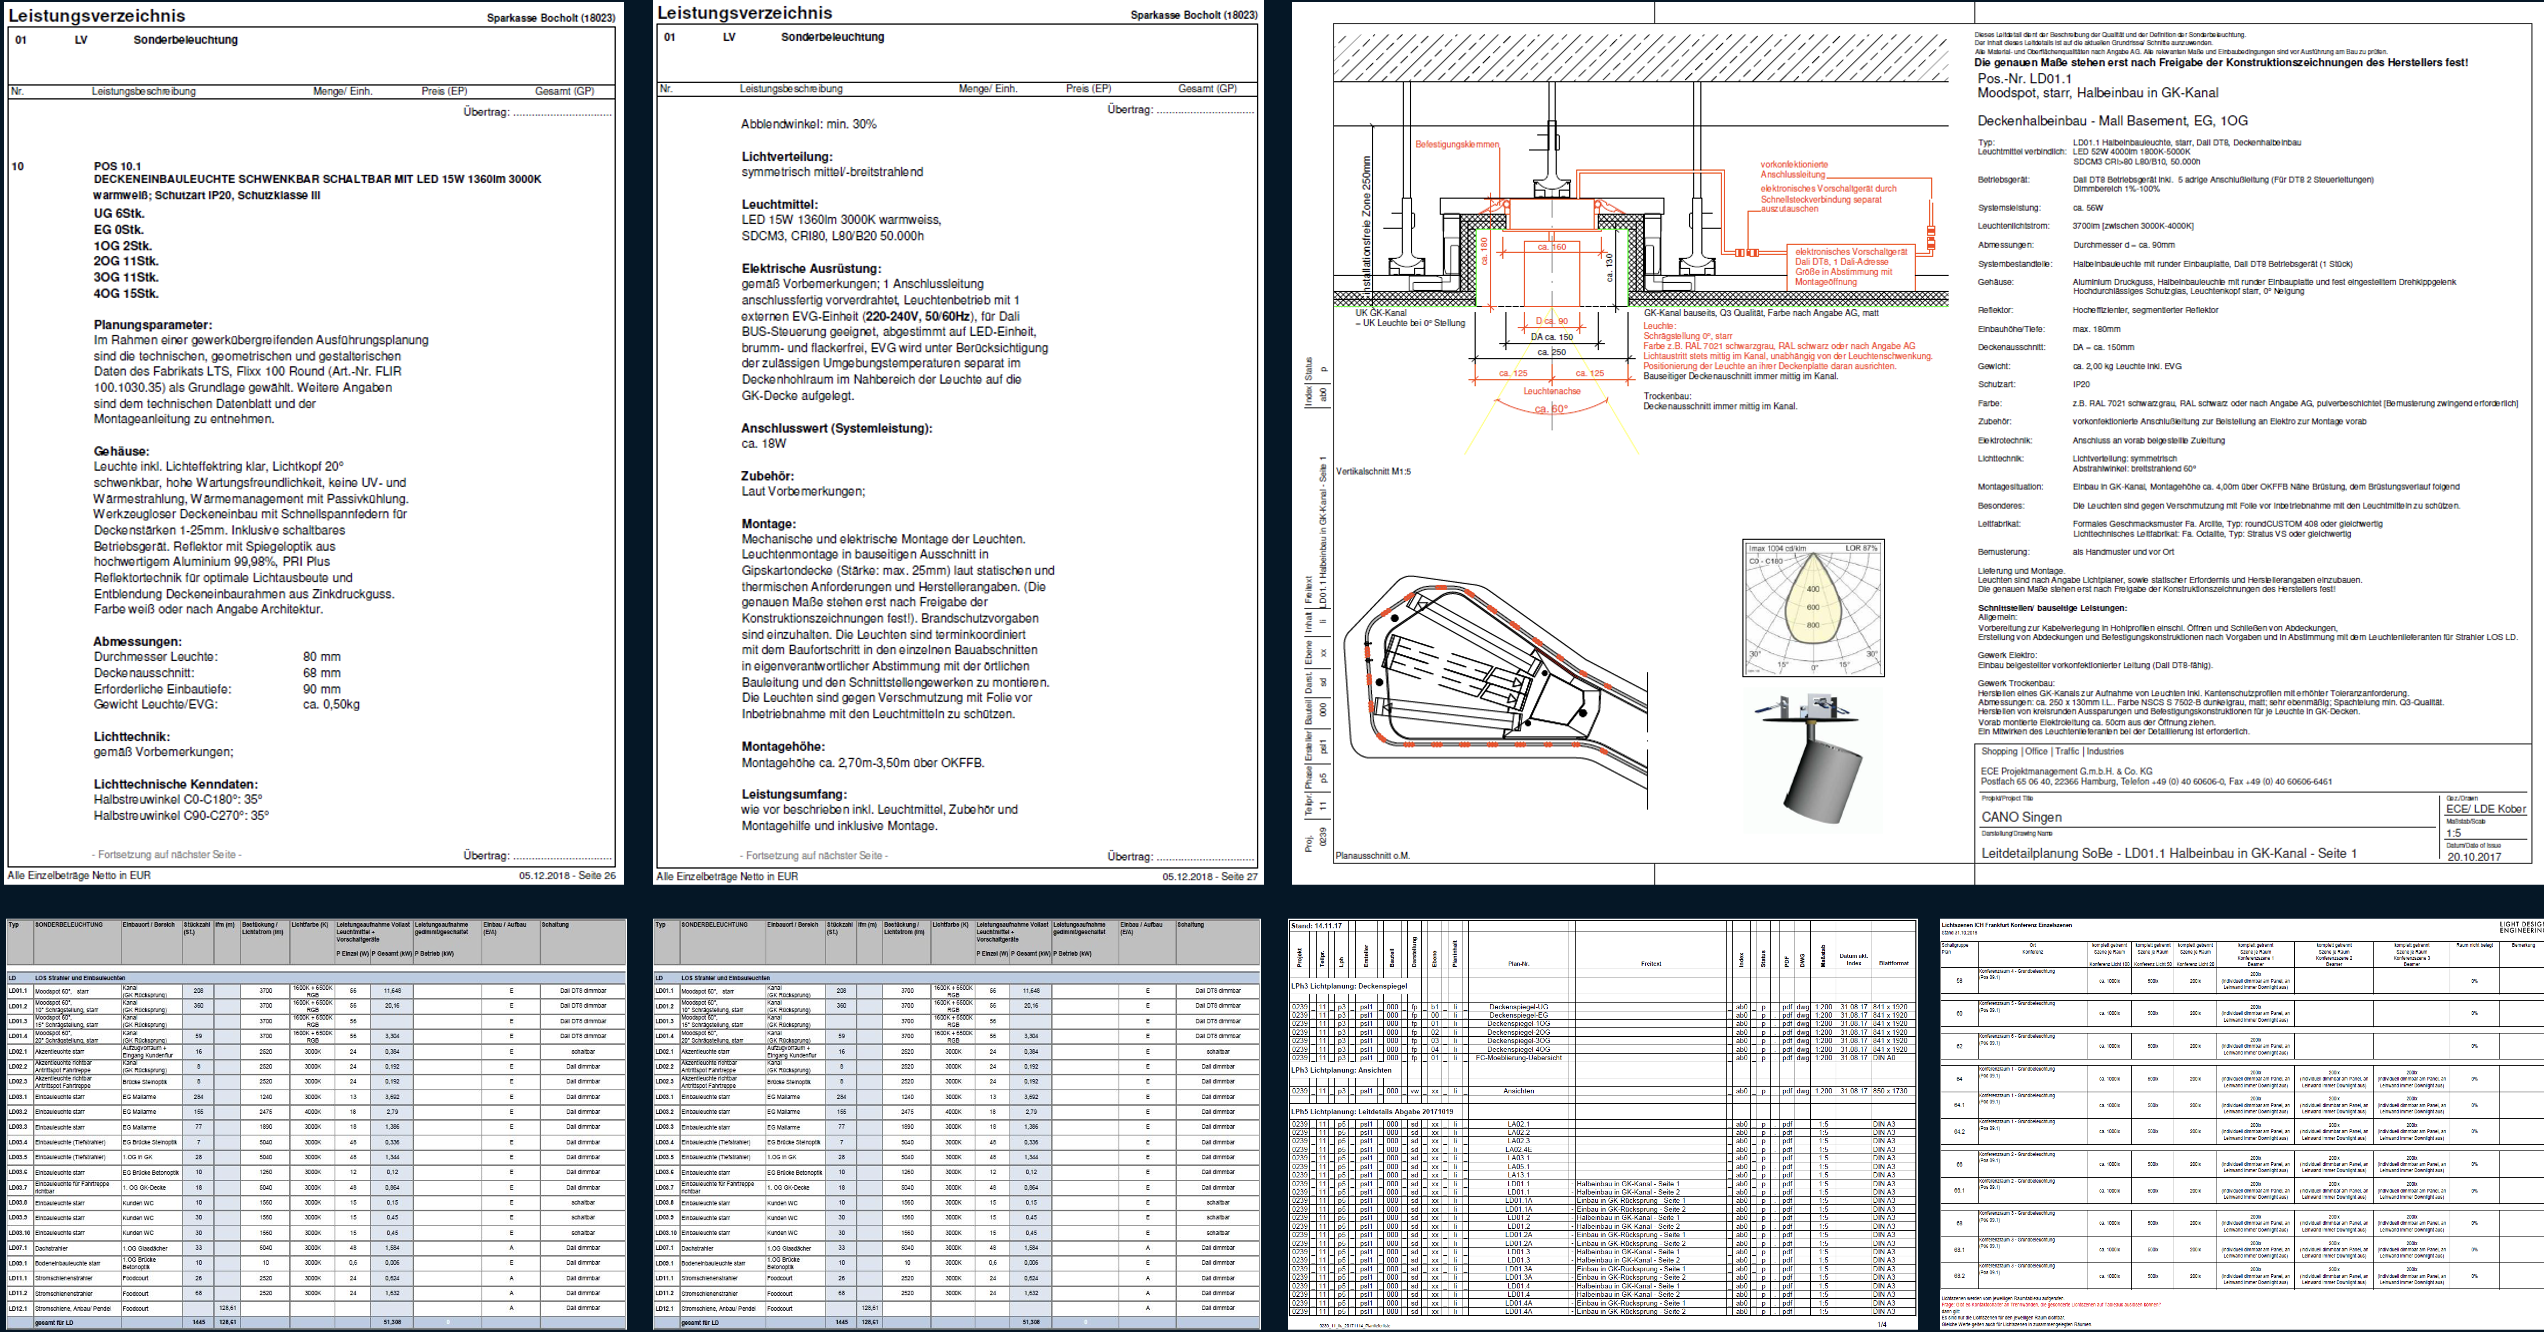This screenshot has width=2544, height=1332.
Task: Click the 'Lichtverteilung:' section heading
Action: (787, 157)
